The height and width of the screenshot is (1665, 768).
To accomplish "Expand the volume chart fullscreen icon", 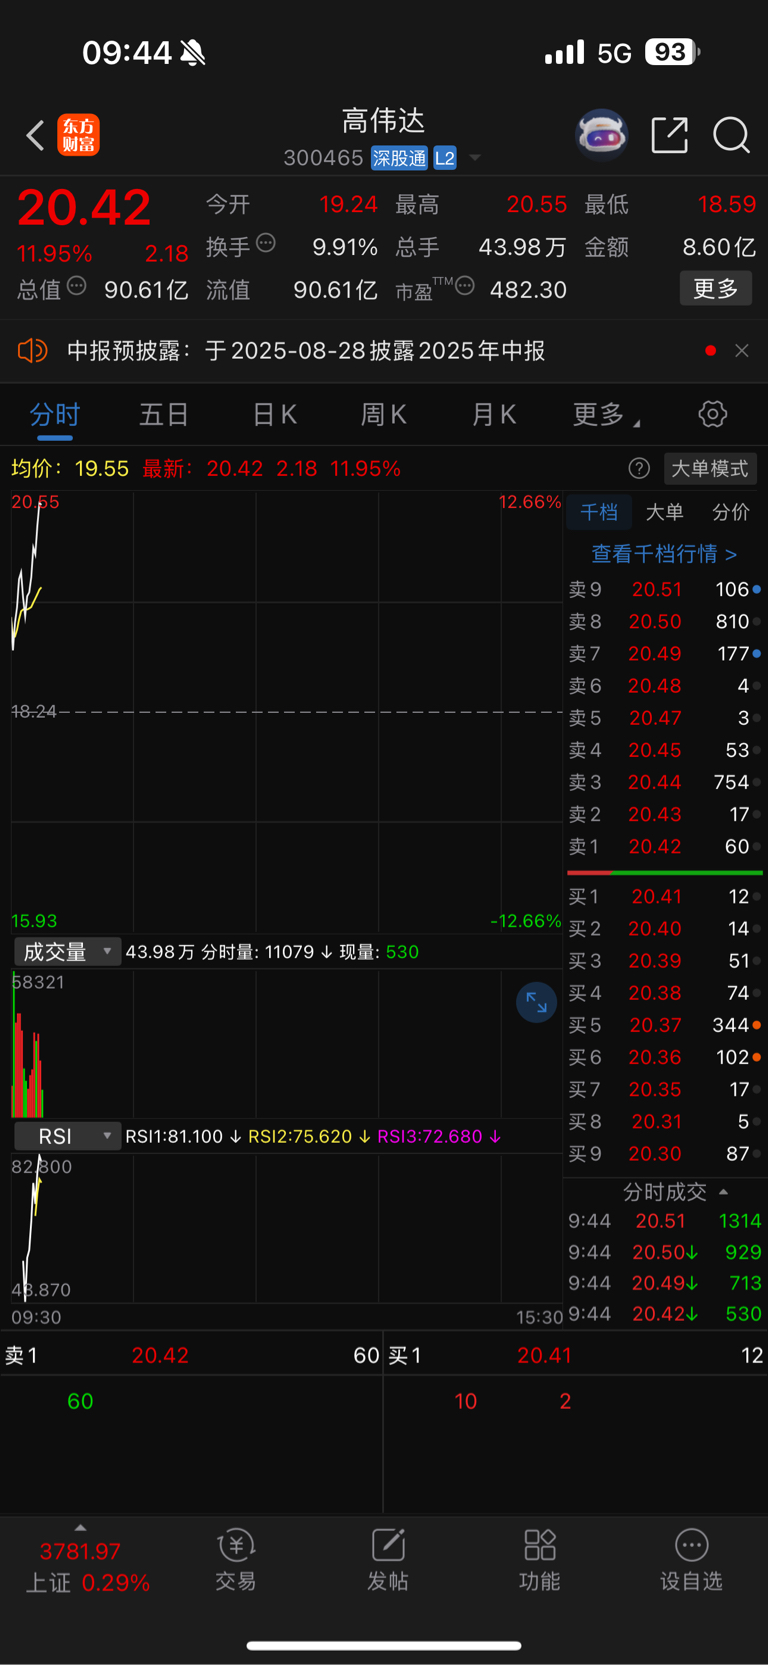I will [537, 1002].
